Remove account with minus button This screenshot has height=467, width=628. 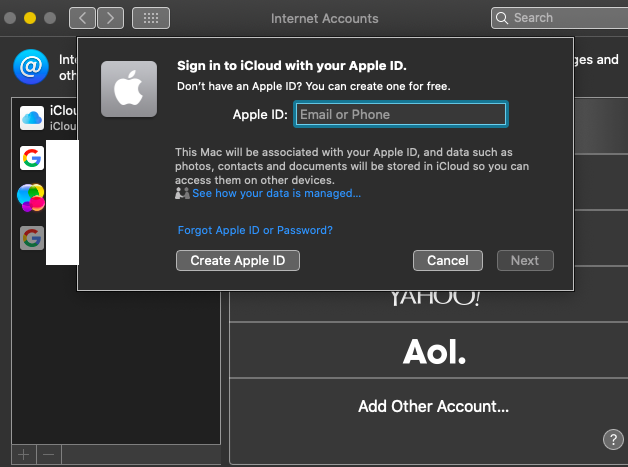(x=49, y=455)
